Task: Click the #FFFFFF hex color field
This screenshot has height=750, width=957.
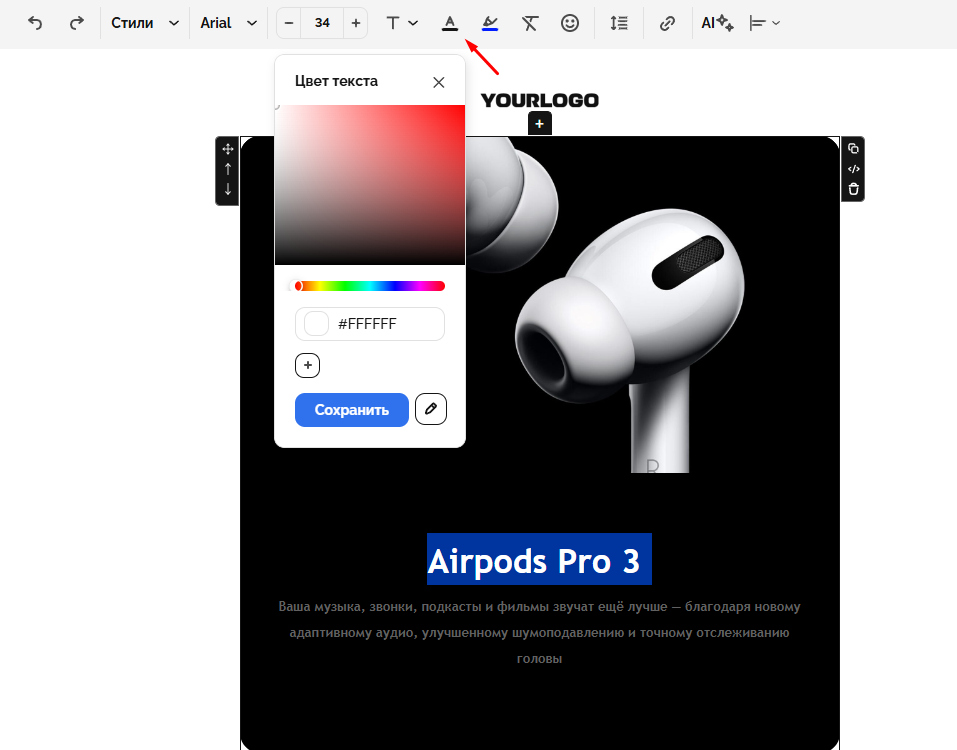Action: (385, 324)
